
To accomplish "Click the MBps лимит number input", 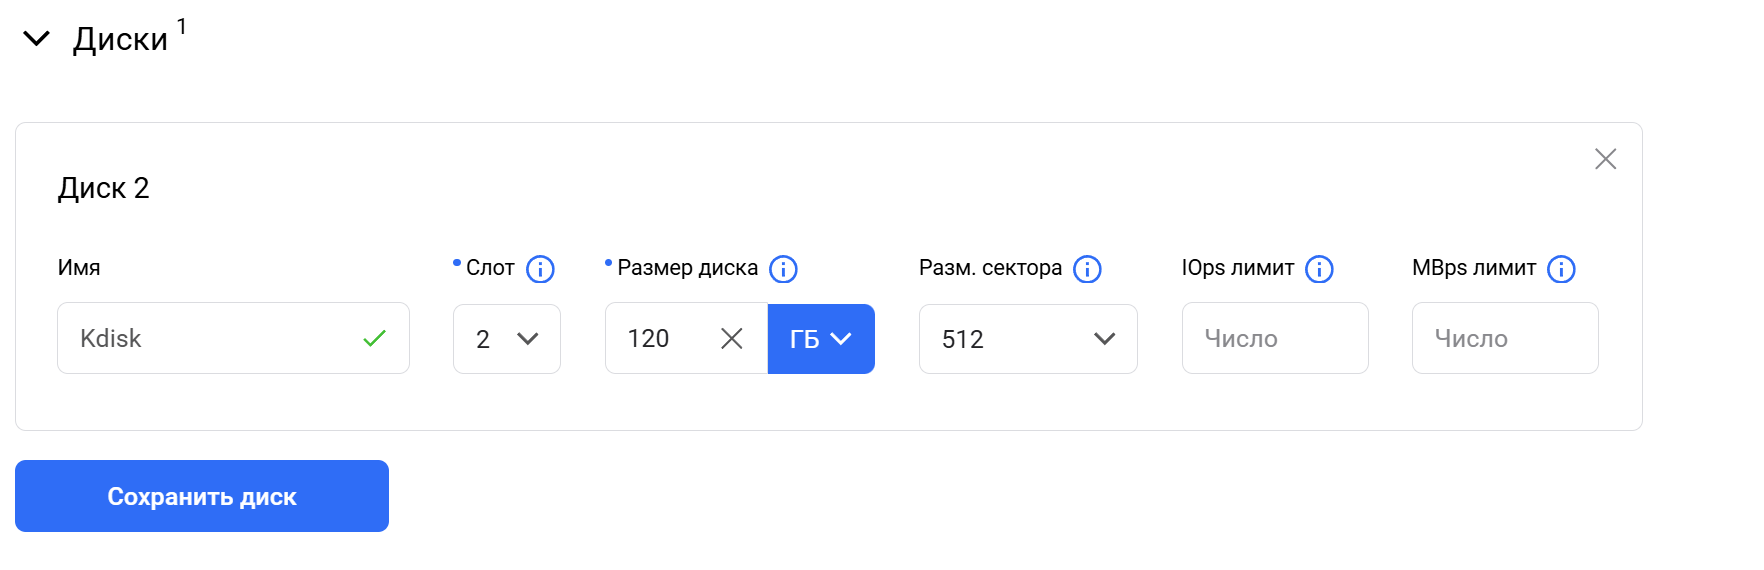I will [x=1505, y=338].
